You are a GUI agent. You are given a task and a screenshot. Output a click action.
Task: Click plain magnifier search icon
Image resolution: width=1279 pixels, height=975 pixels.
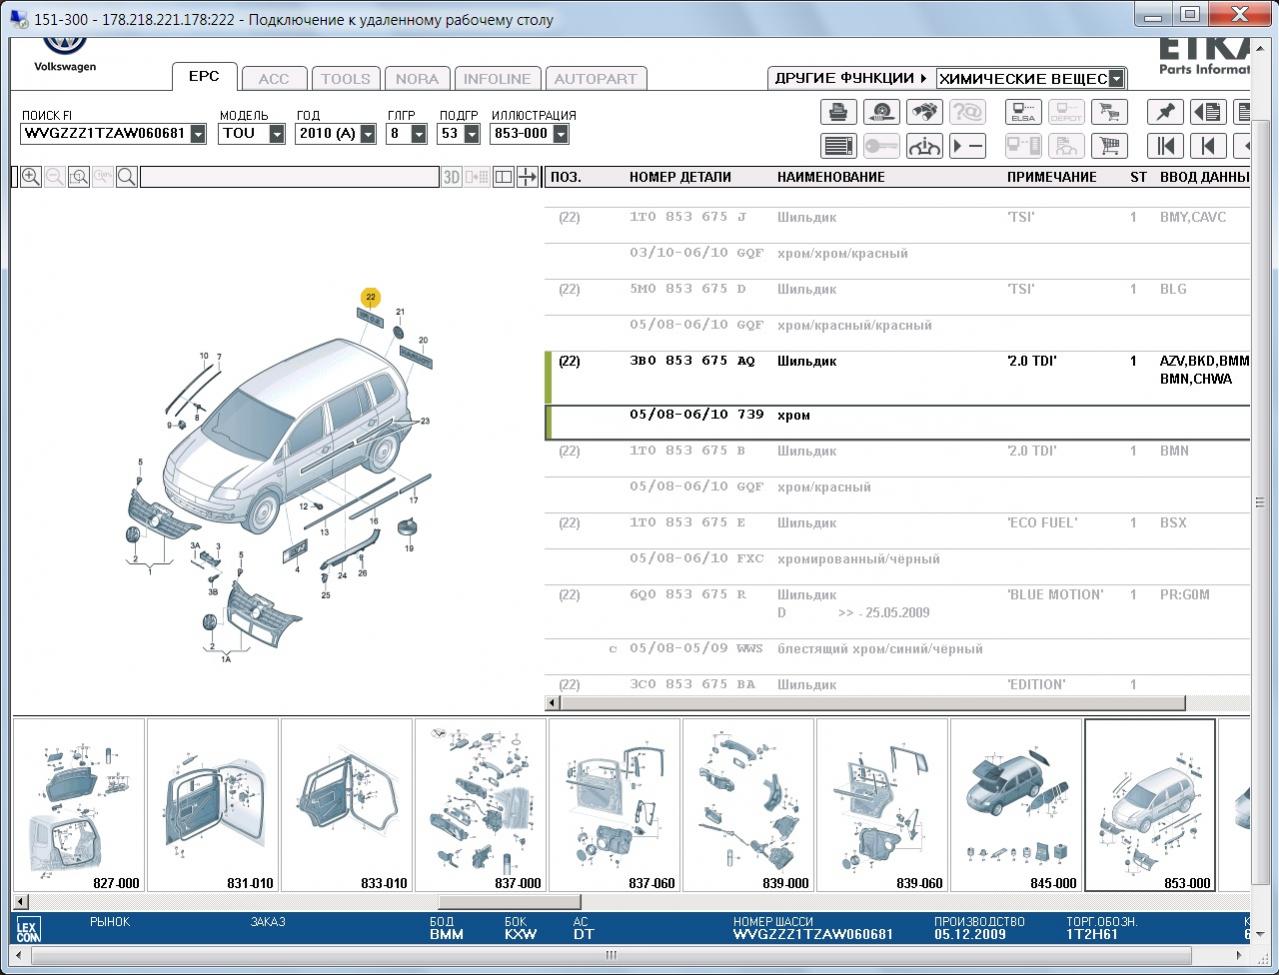pos(127,177)
